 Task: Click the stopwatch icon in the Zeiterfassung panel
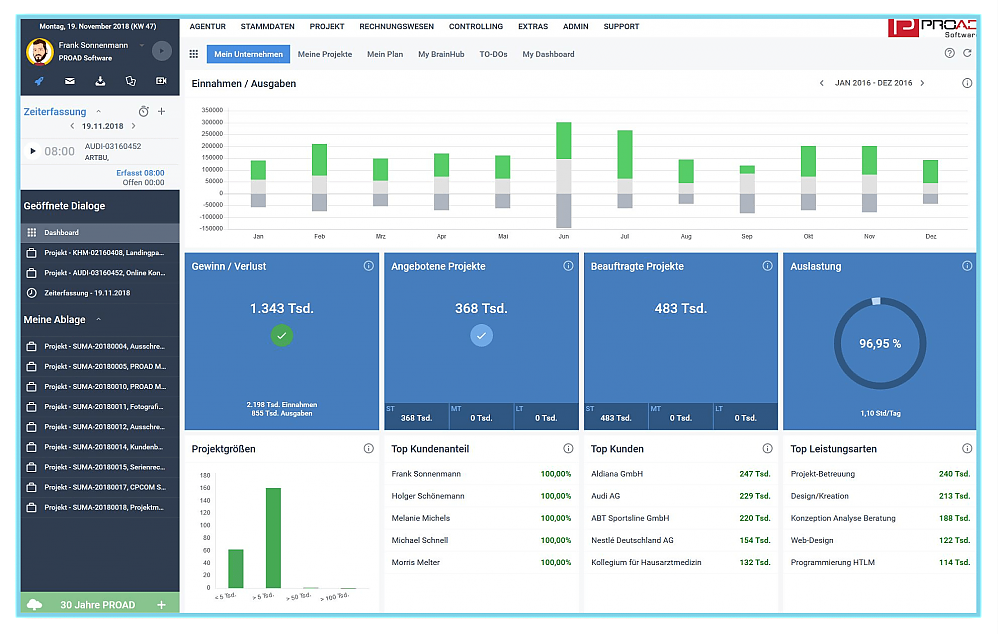[x=143, y=112]
